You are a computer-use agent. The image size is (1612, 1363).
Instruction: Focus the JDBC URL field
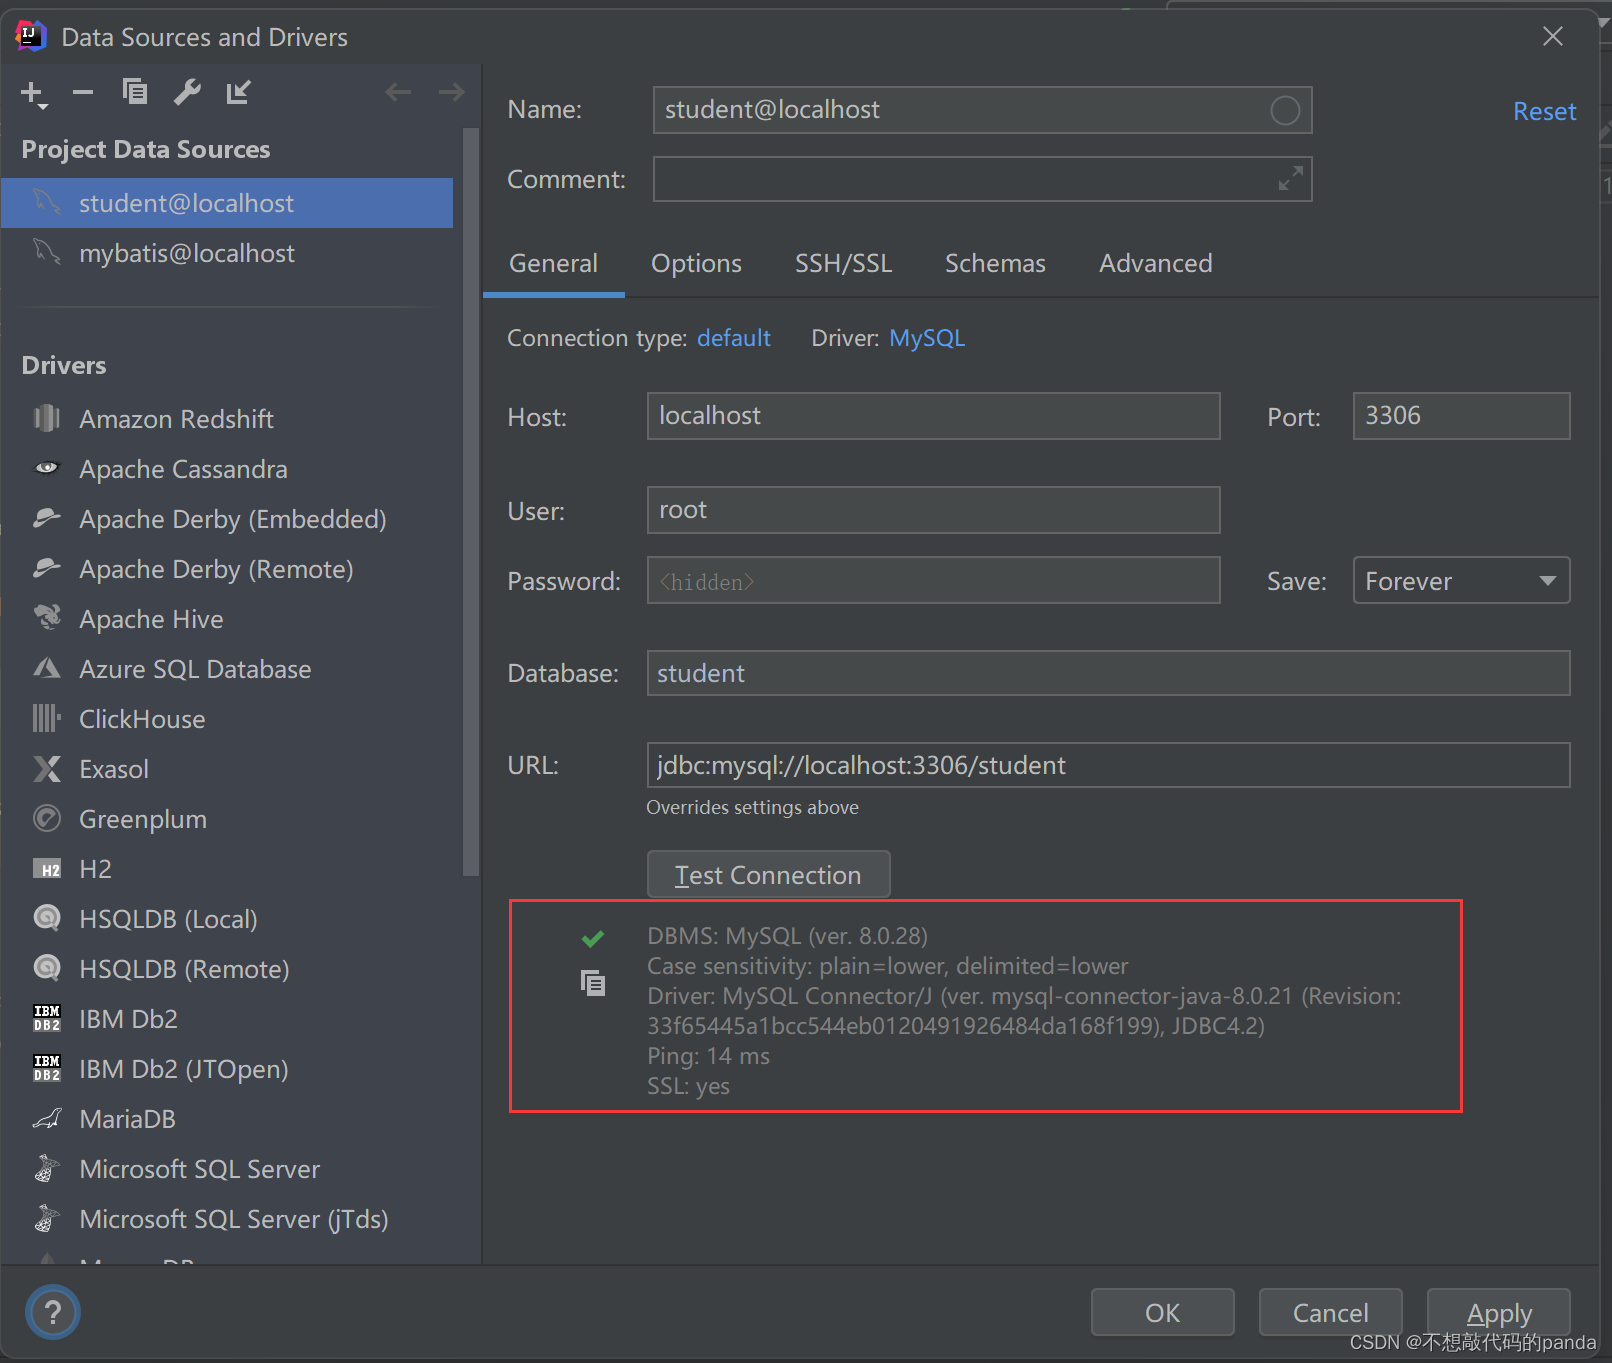click(1108, 765)
